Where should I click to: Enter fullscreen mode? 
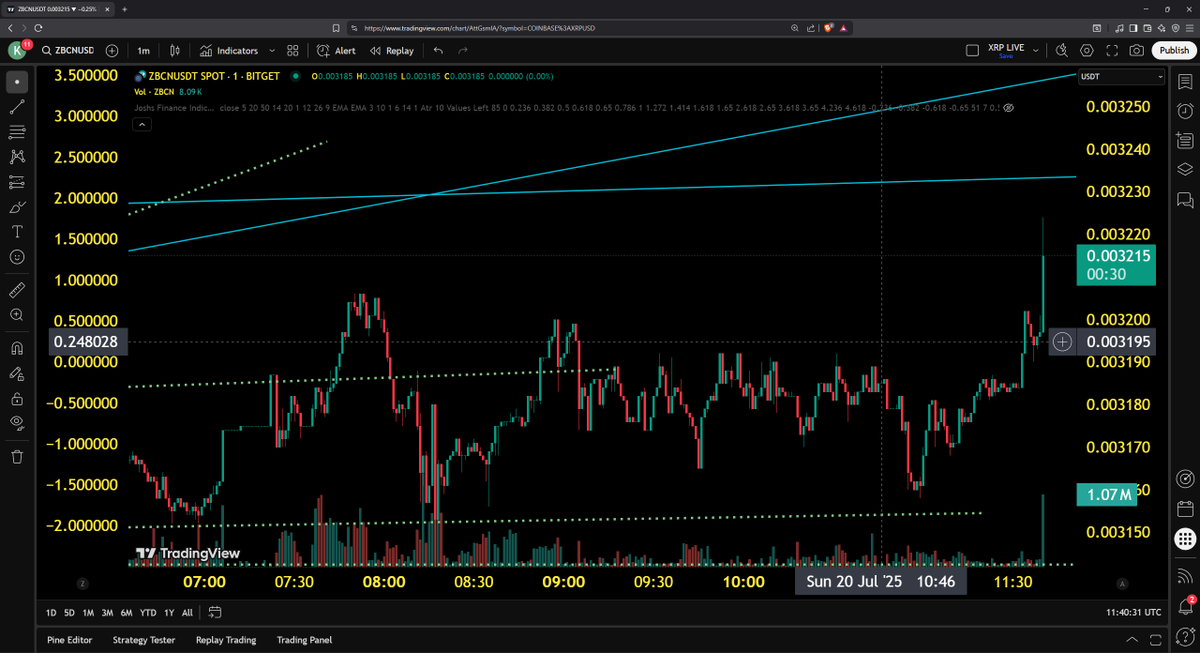(1112, 50)
